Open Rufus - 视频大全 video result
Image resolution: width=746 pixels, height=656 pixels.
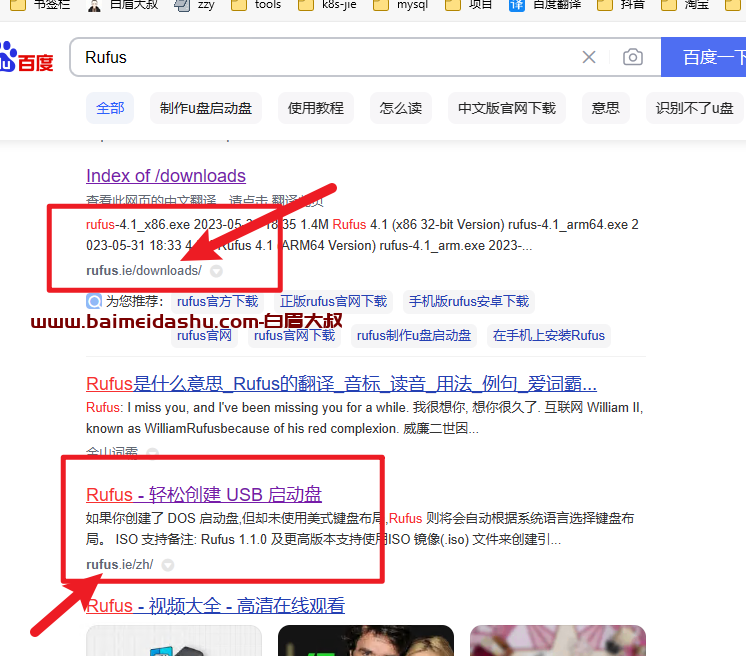coord(215,606)
